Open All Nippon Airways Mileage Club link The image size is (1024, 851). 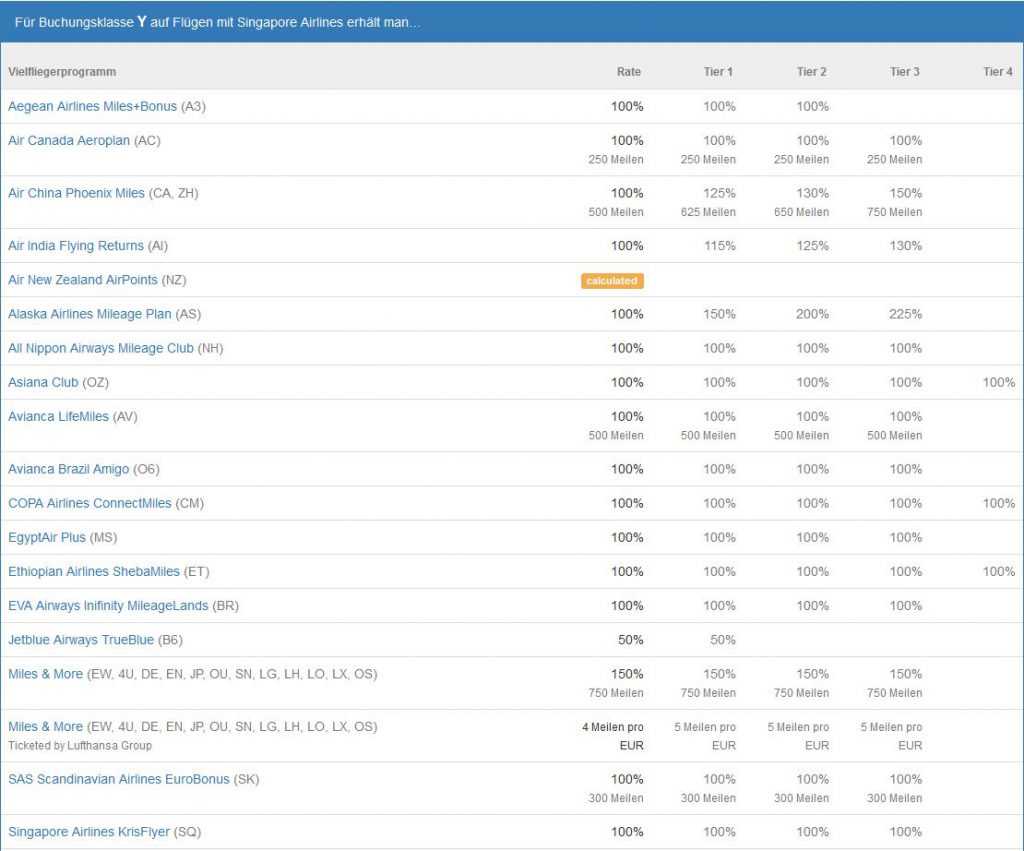pyautogui.click(x=101, y=348)
